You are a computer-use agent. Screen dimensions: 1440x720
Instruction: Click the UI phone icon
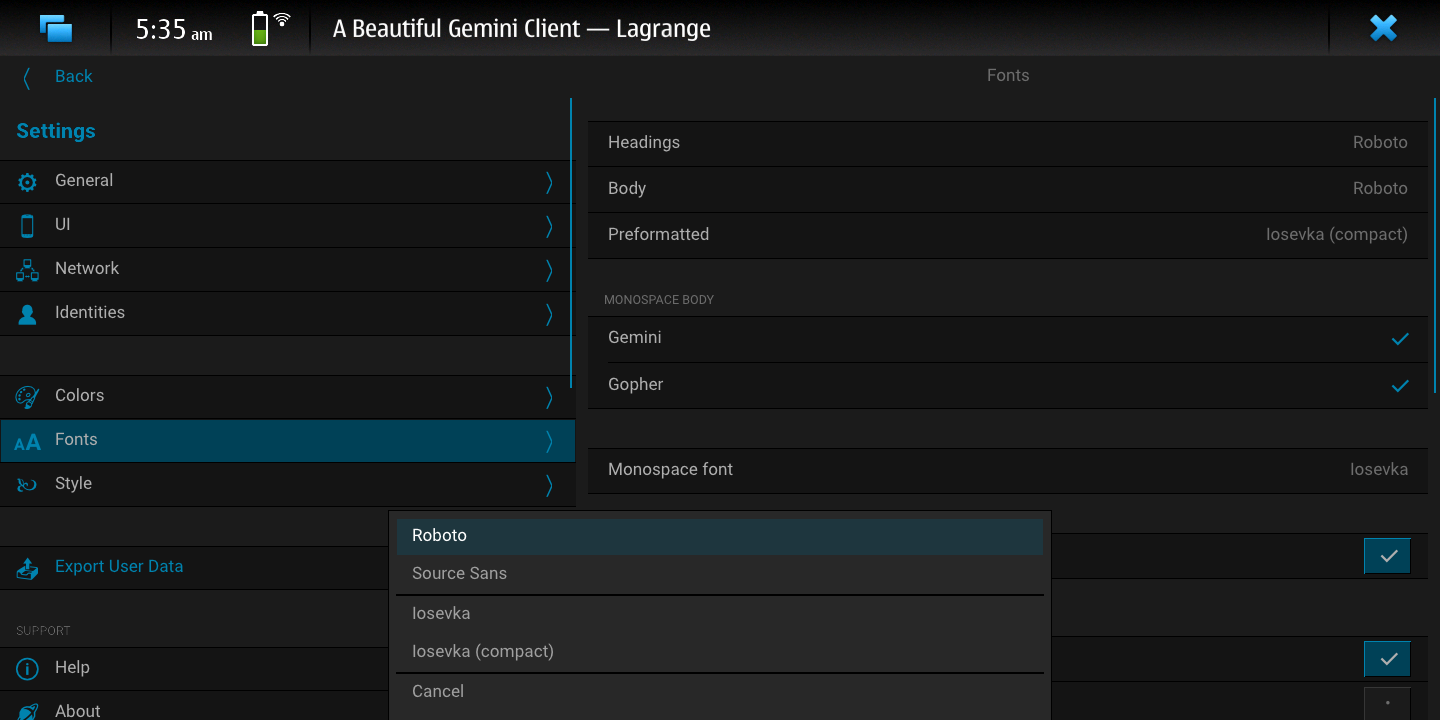click(x=28, y=226)
